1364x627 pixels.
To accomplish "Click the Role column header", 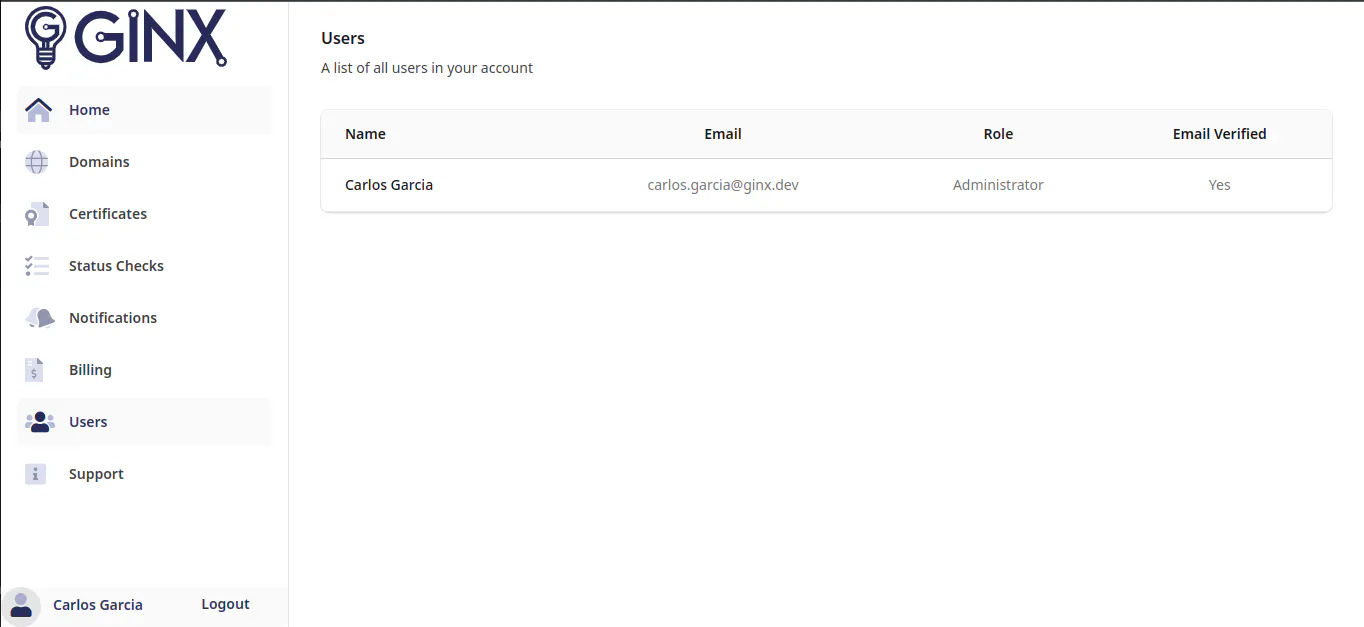I will [x=998, y=134].
